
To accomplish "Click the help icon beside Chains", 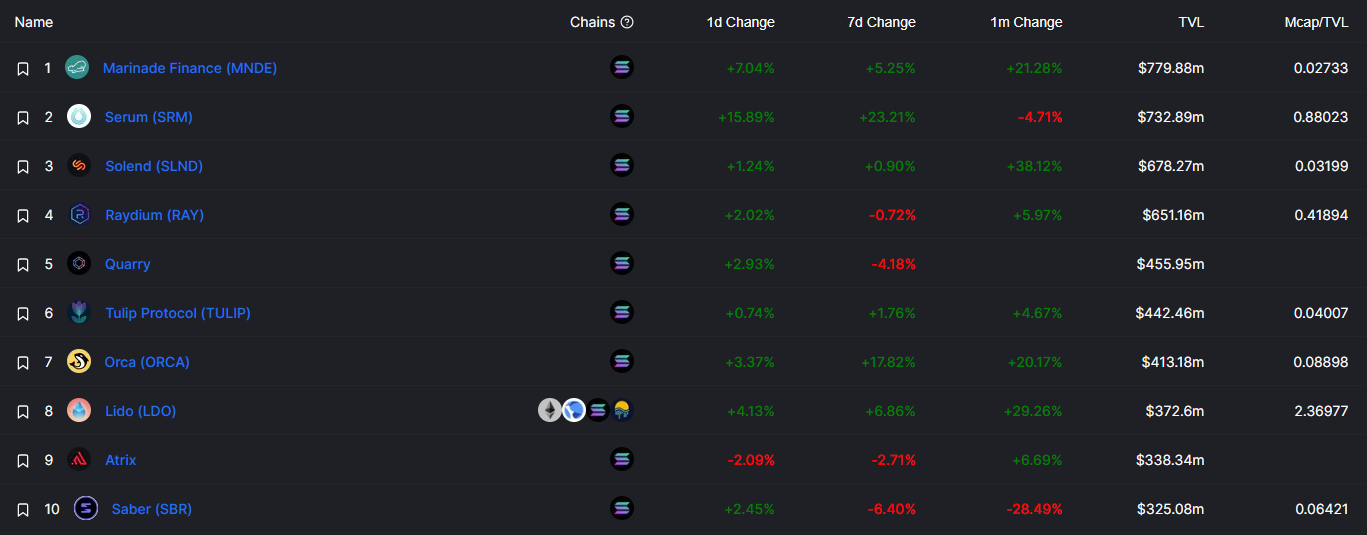I will coord(627,22).
